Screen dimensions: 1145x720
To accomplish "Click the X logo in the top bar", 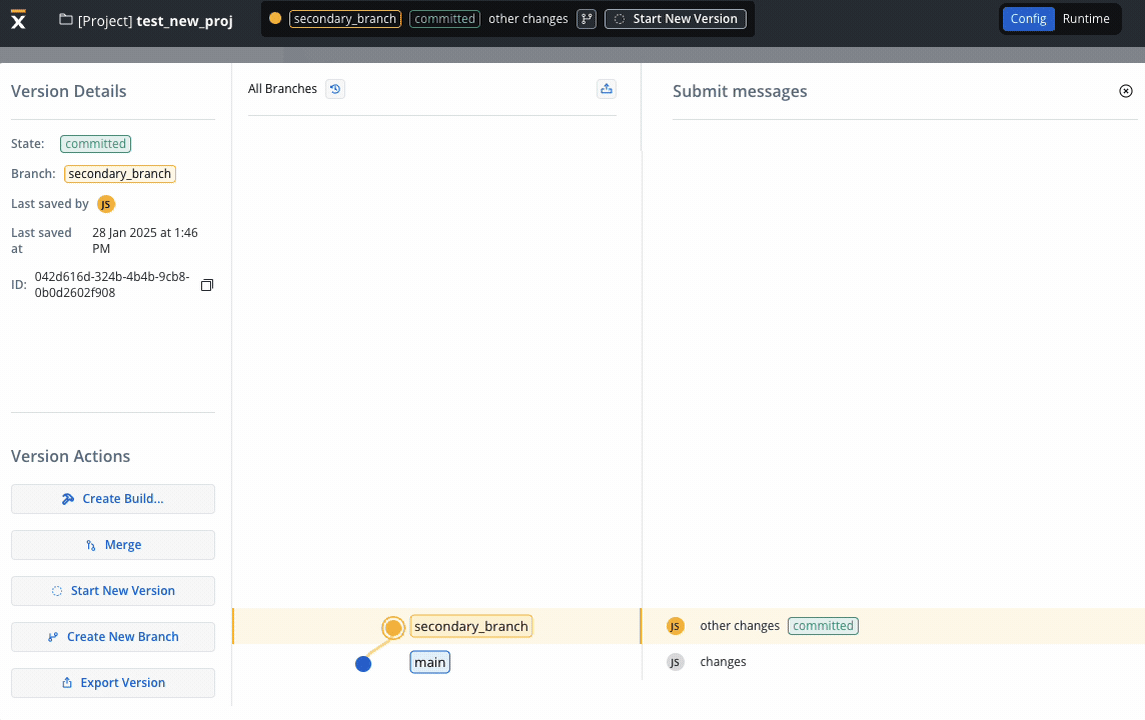I will tap(18, 20).
